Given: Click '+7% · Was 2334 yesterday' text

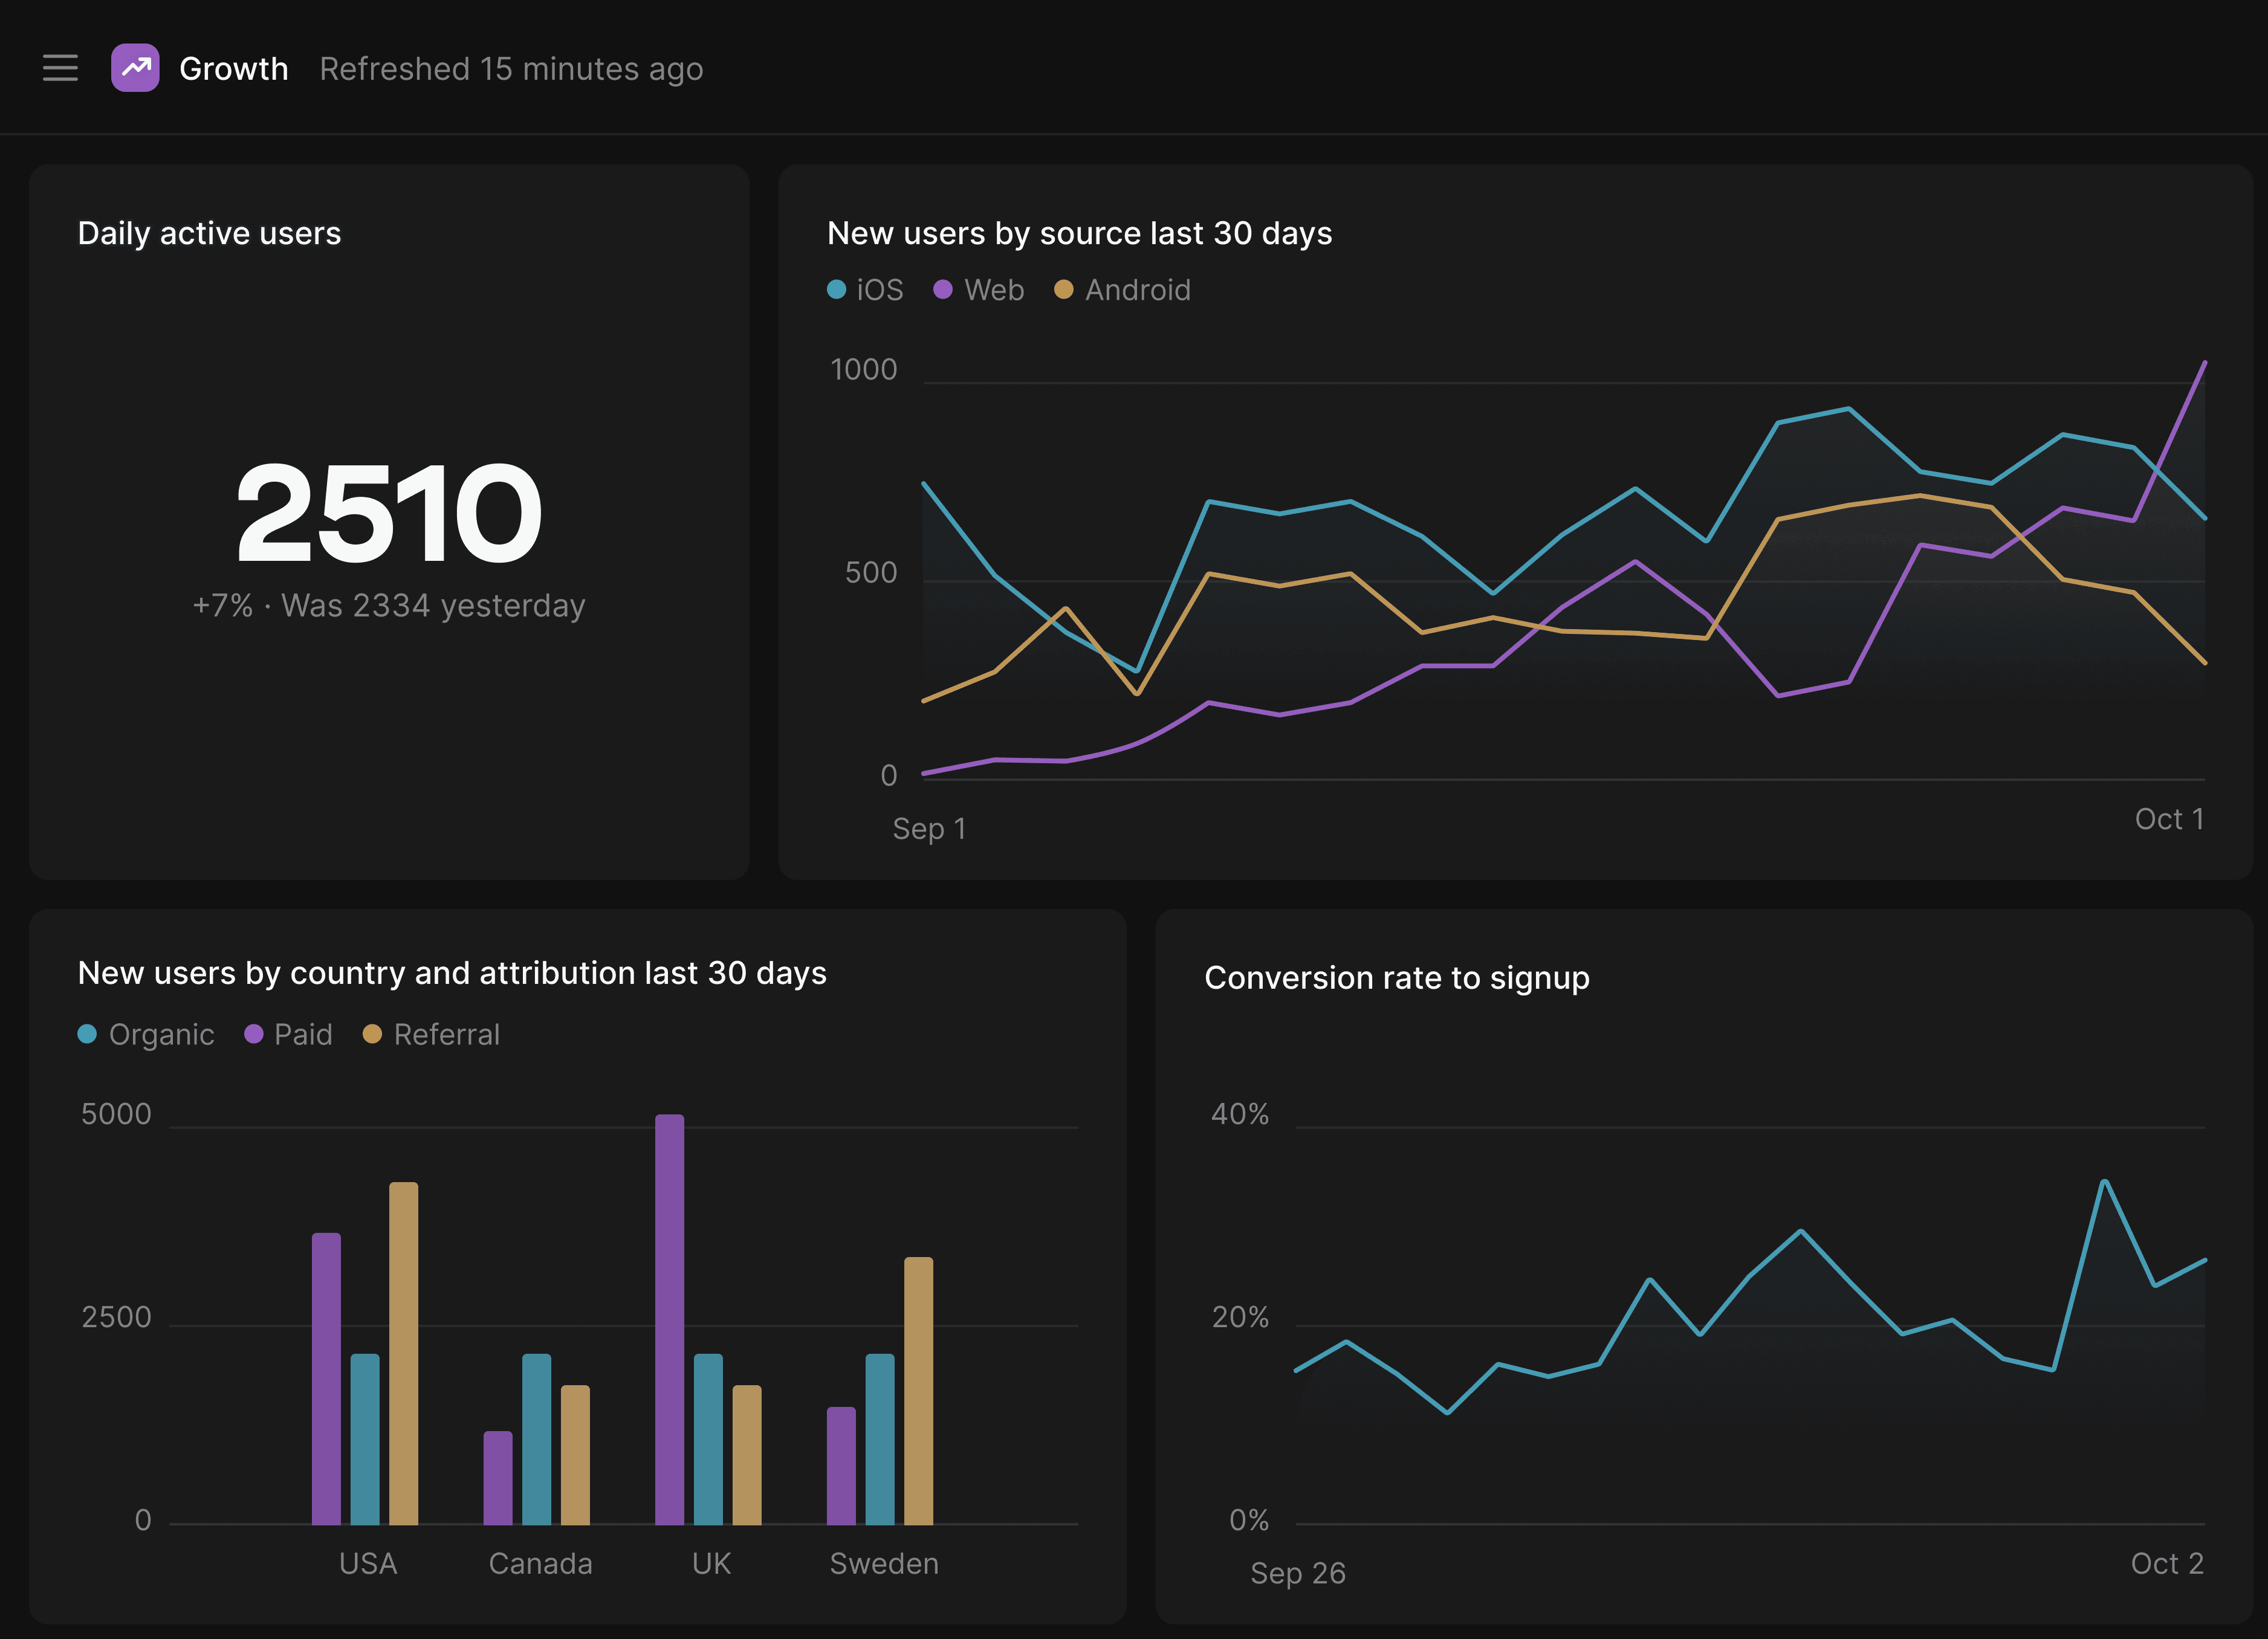Looking at the screenshot, I should coord(388,605).
